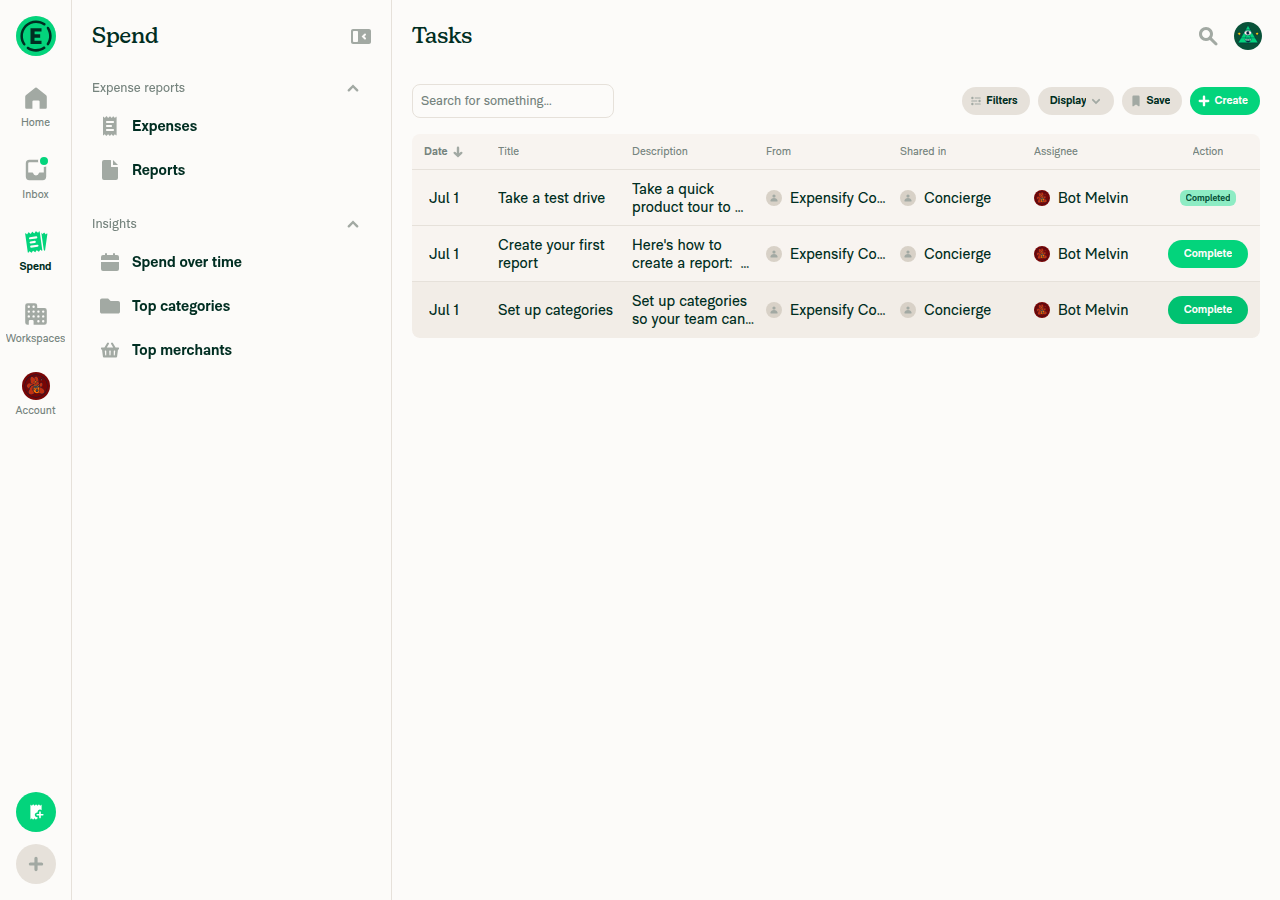
Task: Open Top categories insights
Action: (x=231, y=306)
